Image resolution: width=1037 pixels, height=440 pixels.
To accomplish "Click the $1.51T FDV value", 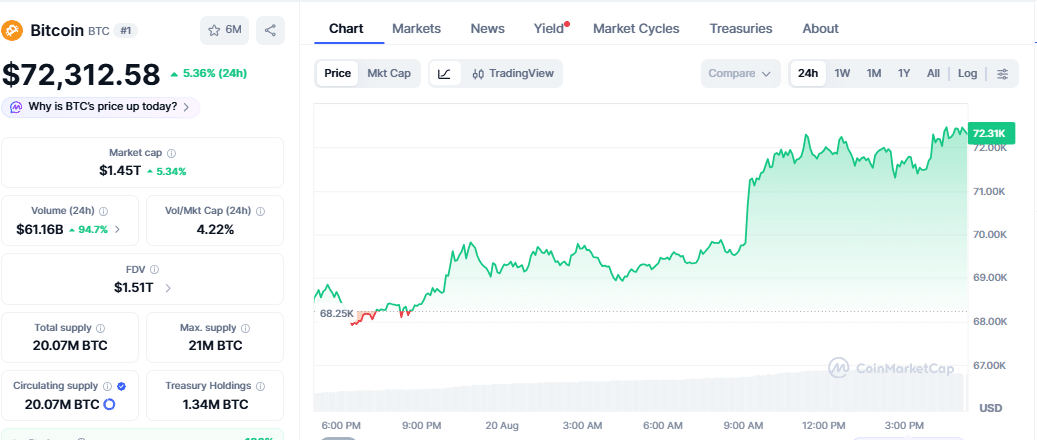I will [134, 288].
